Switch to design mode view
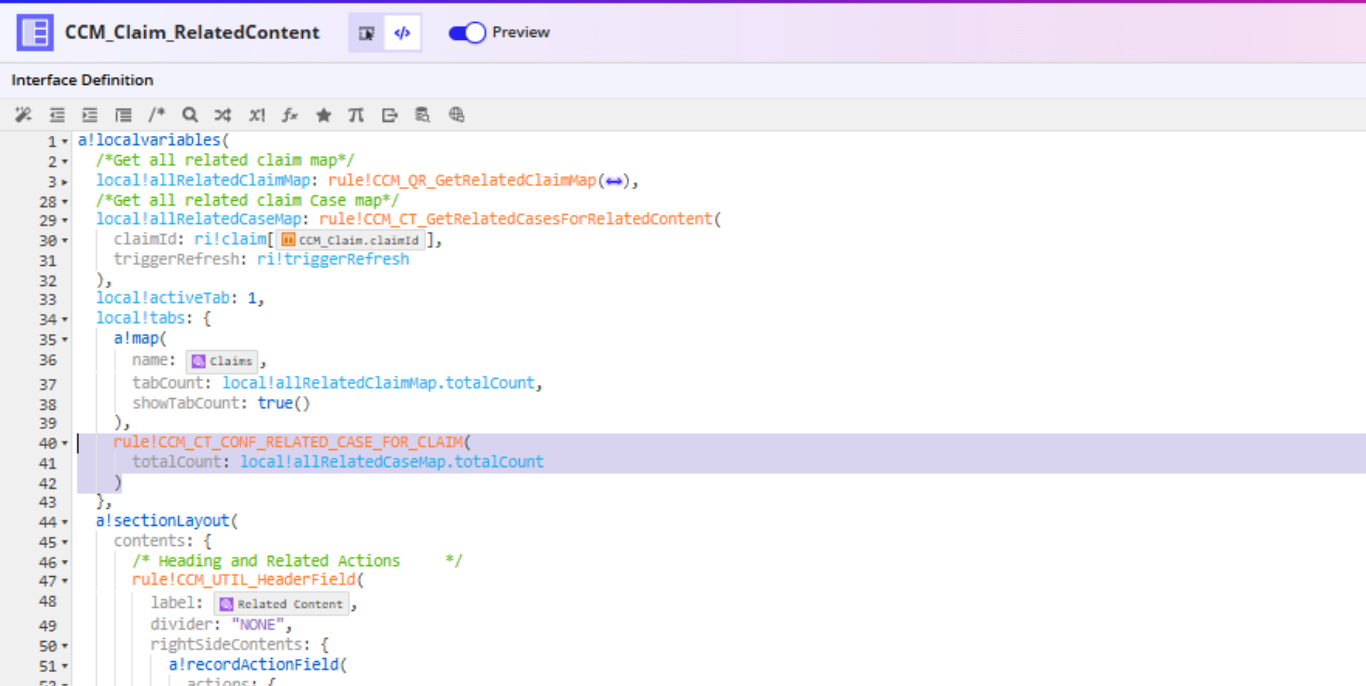 [x=367, y=33]
